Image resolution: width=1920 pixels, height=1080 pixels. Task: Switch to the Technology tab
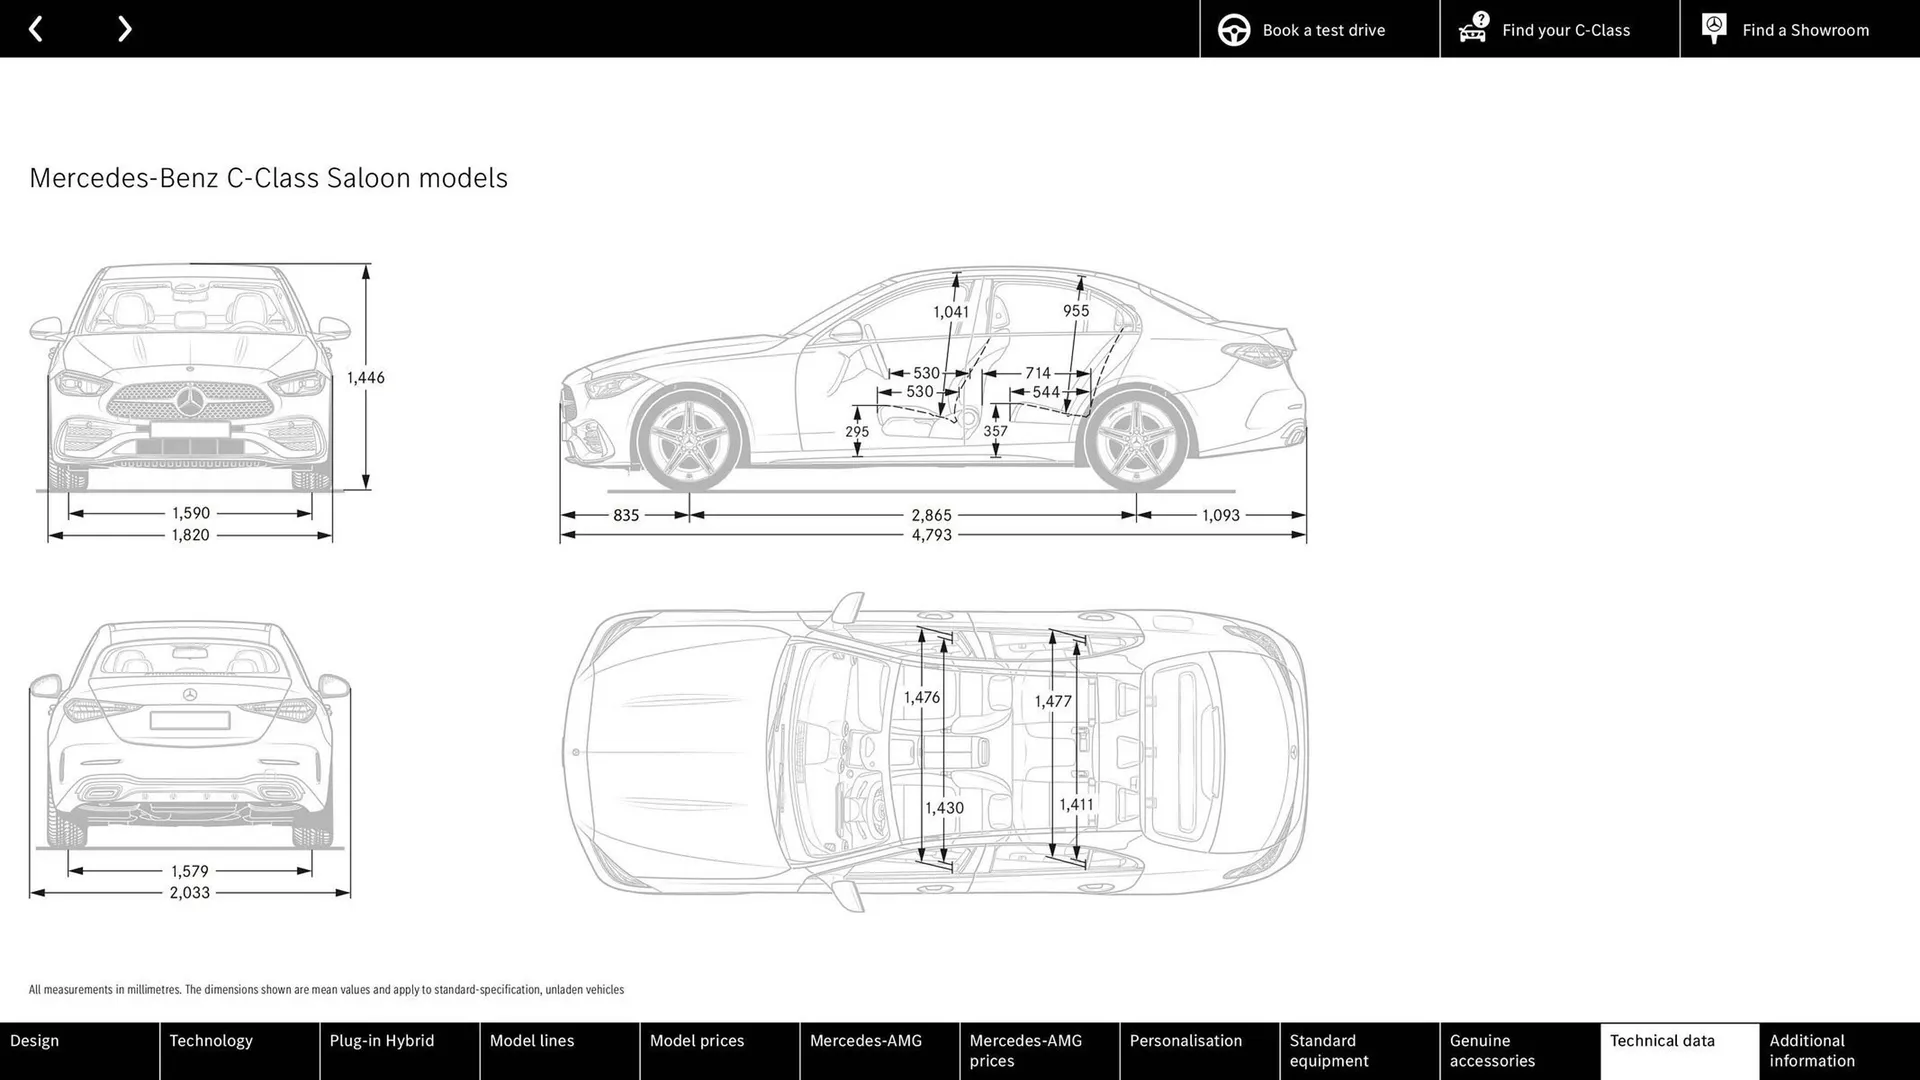pyautogui.click(x=239, y=1051)
